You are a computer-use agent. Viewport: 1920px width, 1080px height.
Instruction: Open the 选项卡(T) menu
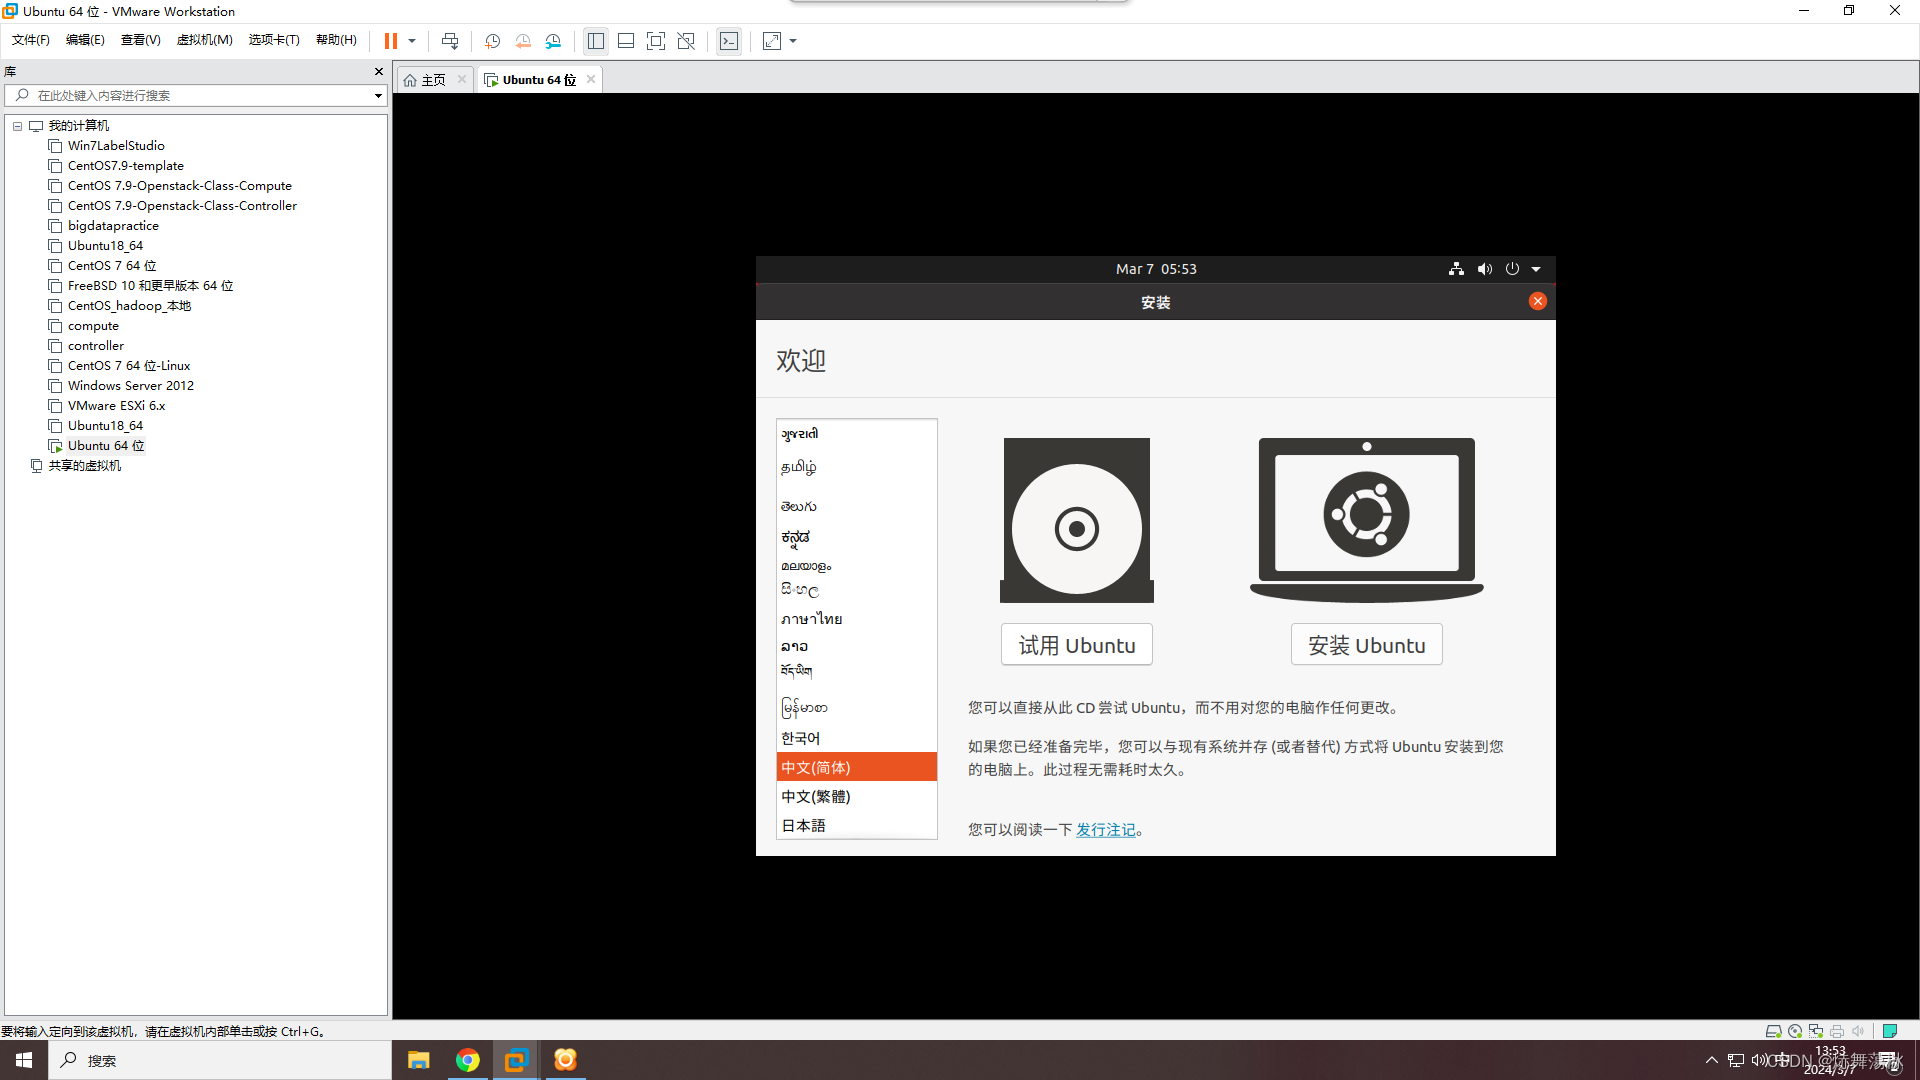[274, 40]
